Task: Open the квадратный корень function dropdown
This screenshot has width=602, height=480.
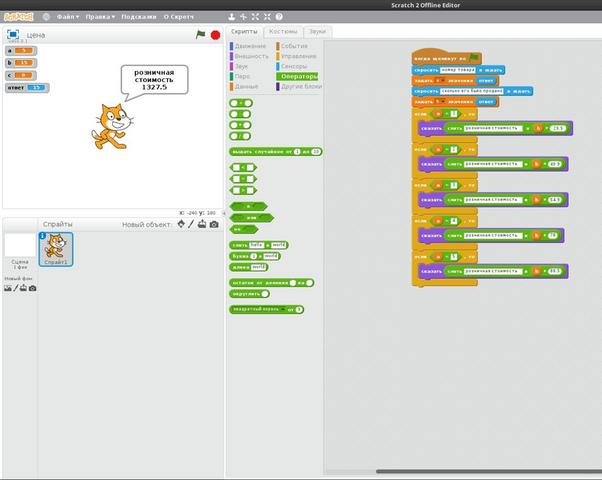Action: [283, 309]
